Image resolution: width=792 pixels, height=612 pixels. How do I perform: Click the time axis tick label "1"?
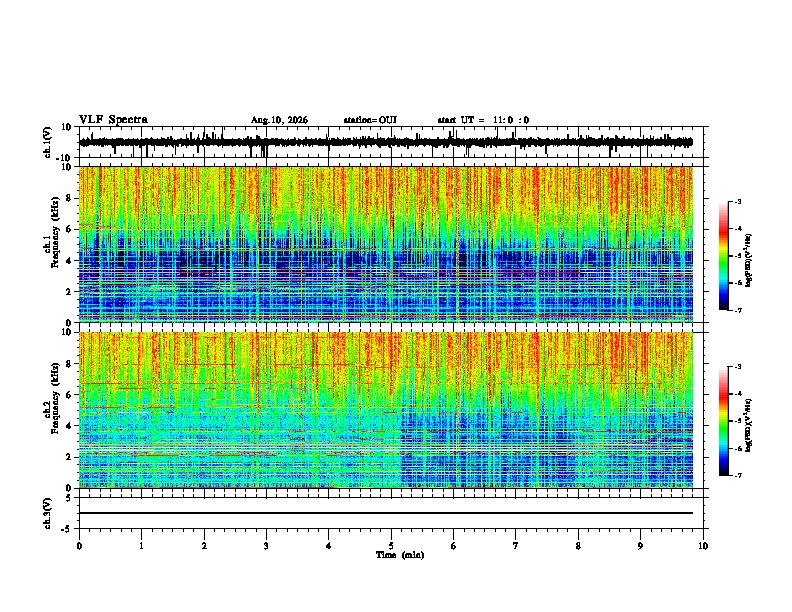coord(141,546)
